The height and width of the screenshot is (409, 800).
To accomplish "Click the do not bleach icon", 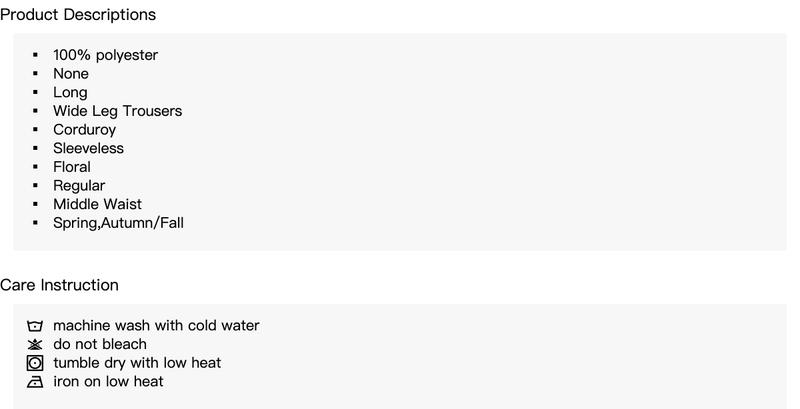I will [35, 345].
